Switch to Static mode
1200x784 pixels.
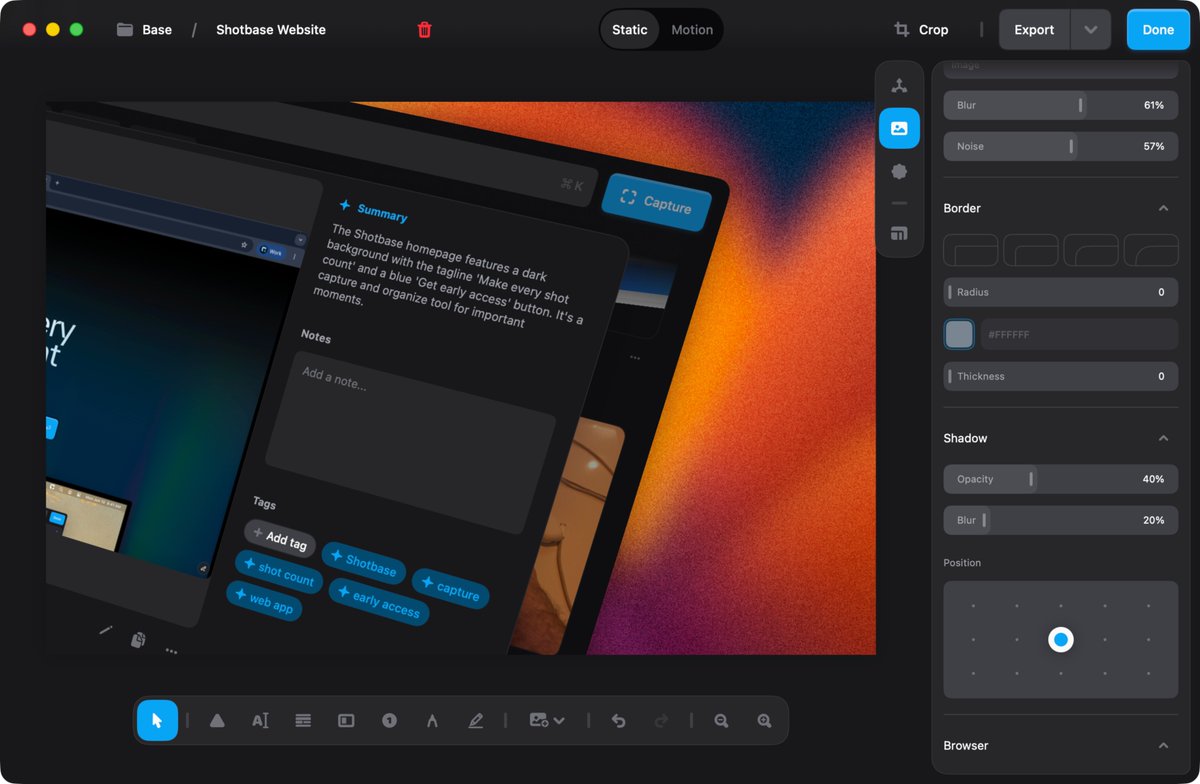click(630, 29)
